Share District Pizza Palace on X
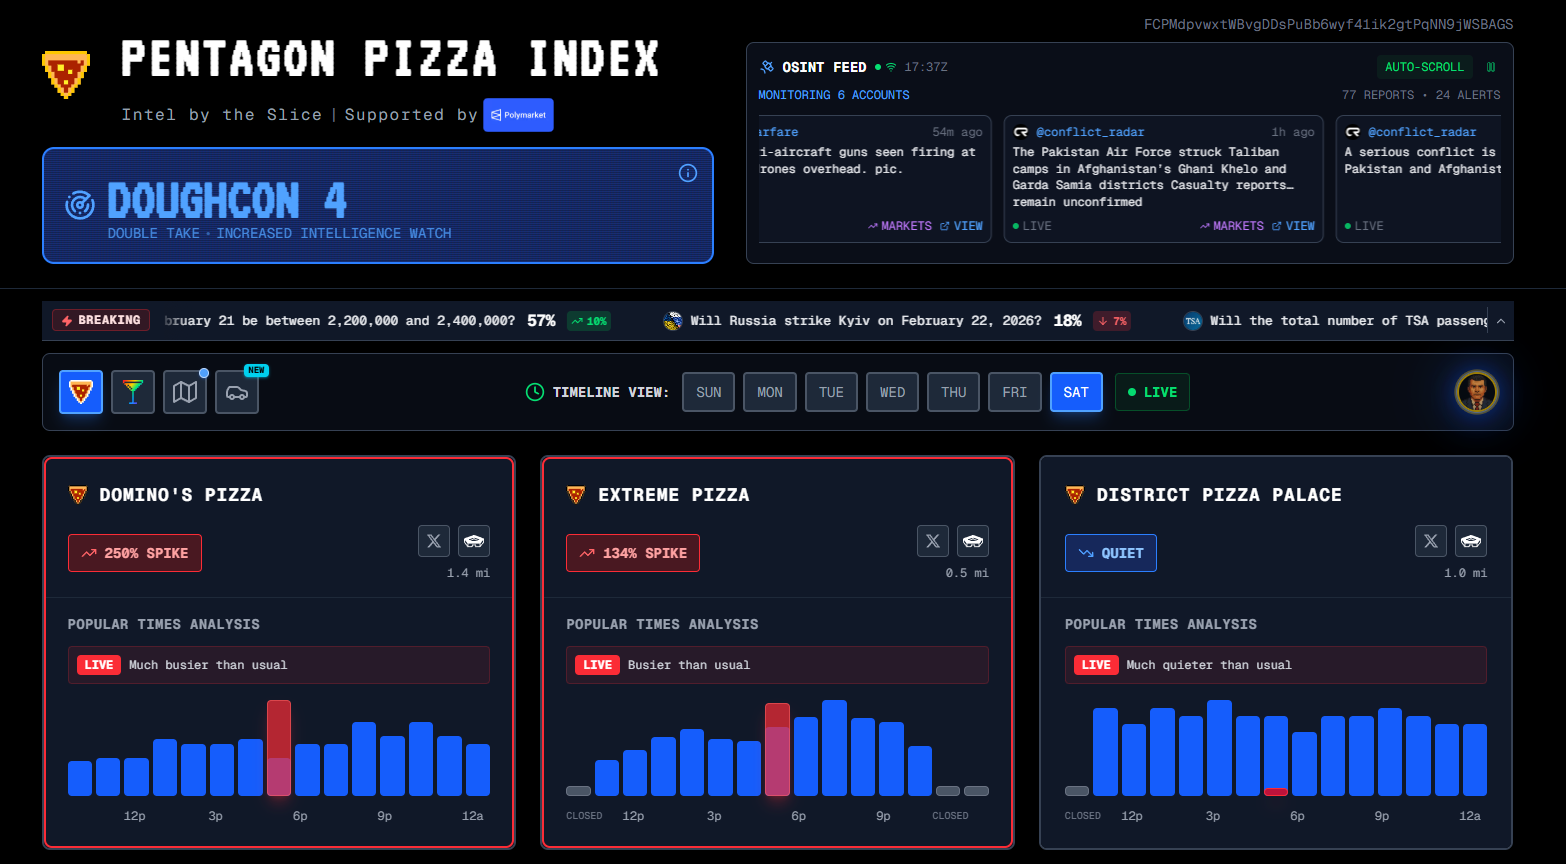This screenshot has width=1566, height=864. (1431, 541)
